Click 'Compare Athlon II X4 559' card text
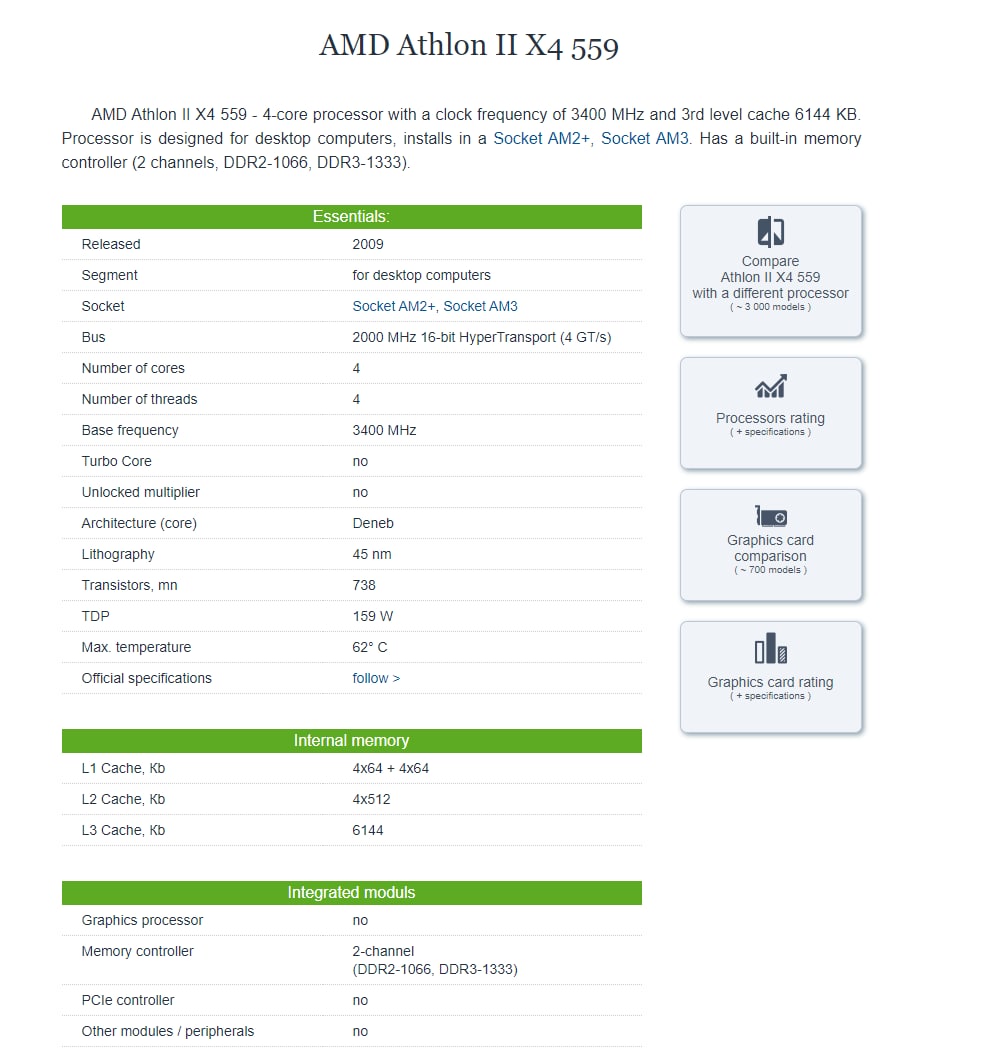The image size is (988, 1061). pyautogui.click(x=770, y=277)
